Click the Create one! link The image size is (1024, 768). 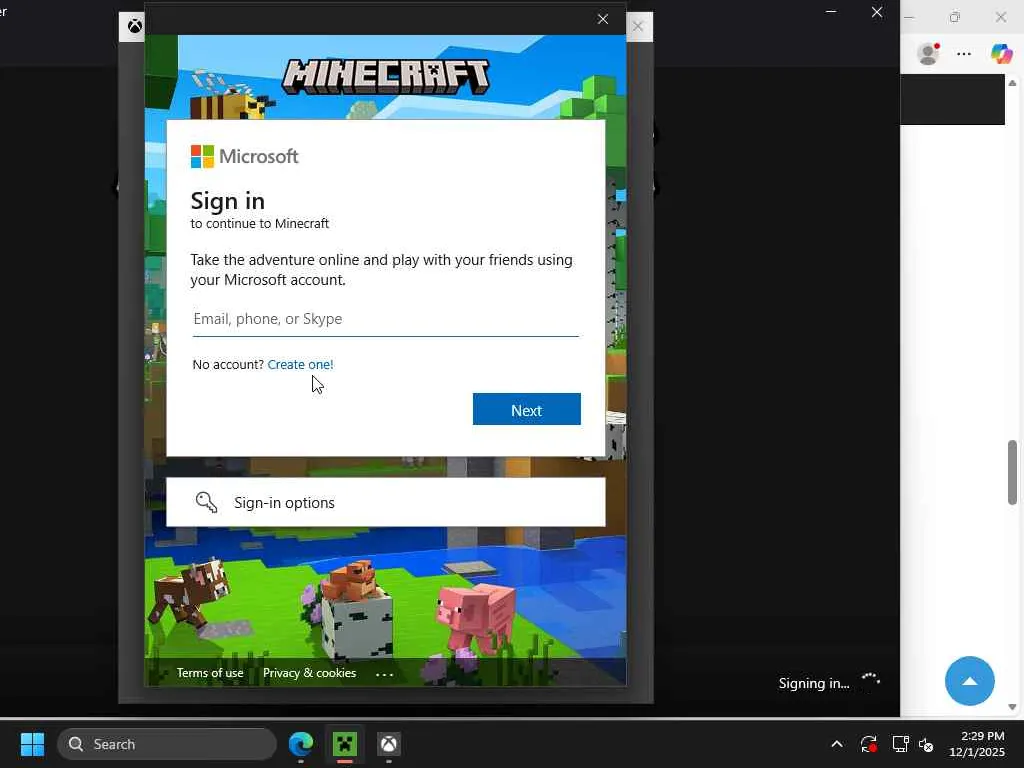[300, 364]
